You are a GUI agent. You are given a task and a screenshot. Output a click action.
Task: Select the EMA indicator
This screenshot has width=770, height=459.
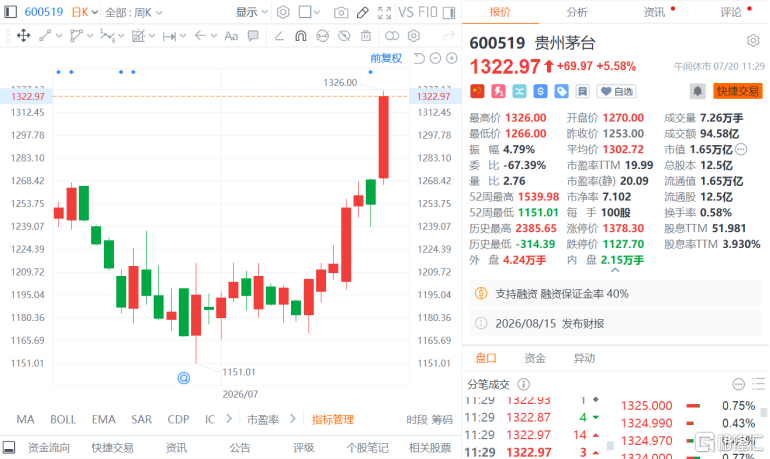tap(104, 419)
